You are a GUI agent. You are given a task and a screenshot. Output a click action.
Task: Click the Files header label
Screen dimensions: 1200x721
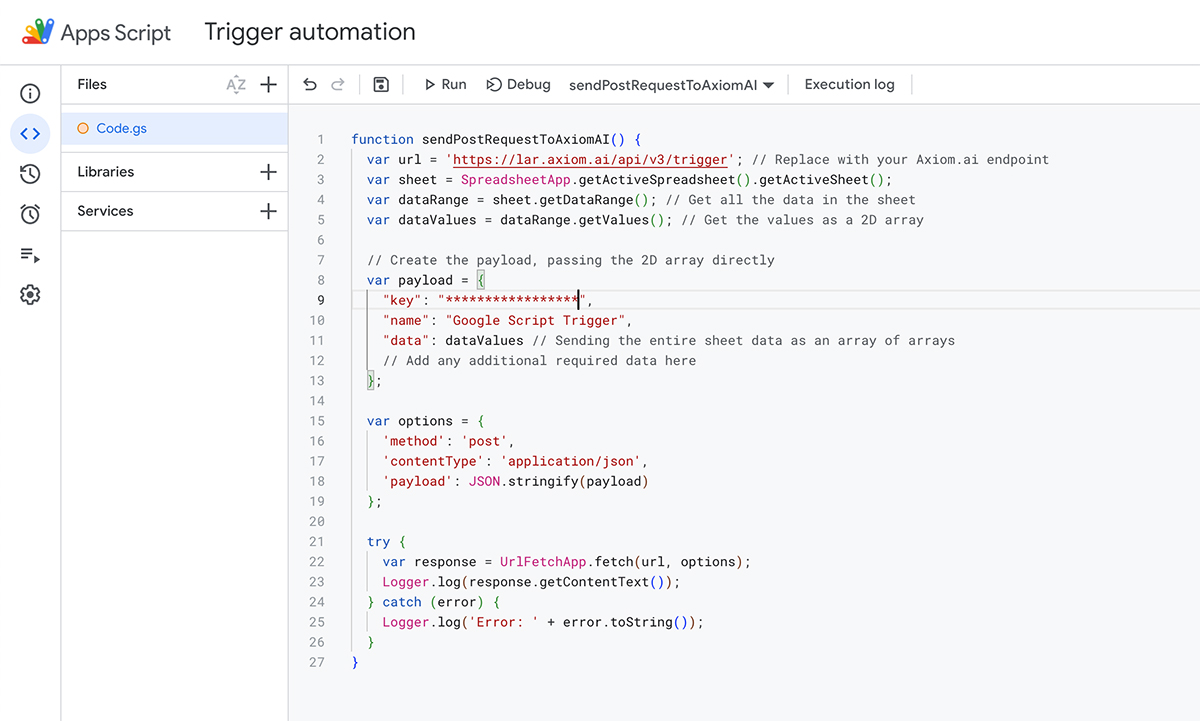(x=92, y=85)
